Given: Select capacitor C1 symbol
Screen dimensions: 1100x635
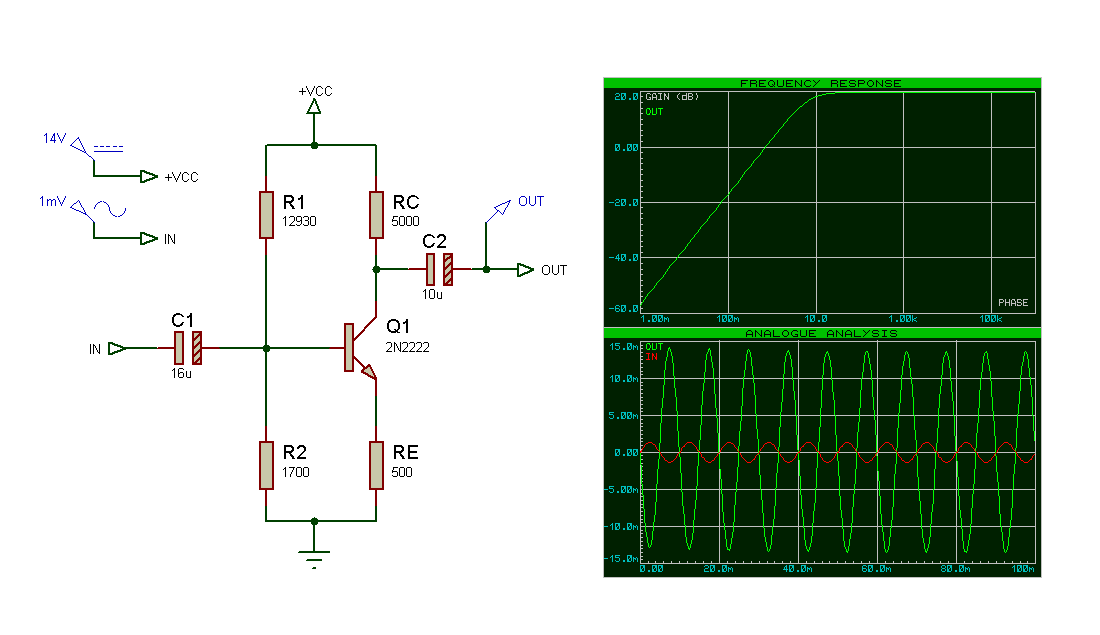Looking at the screenshot, I should point(187,348).
